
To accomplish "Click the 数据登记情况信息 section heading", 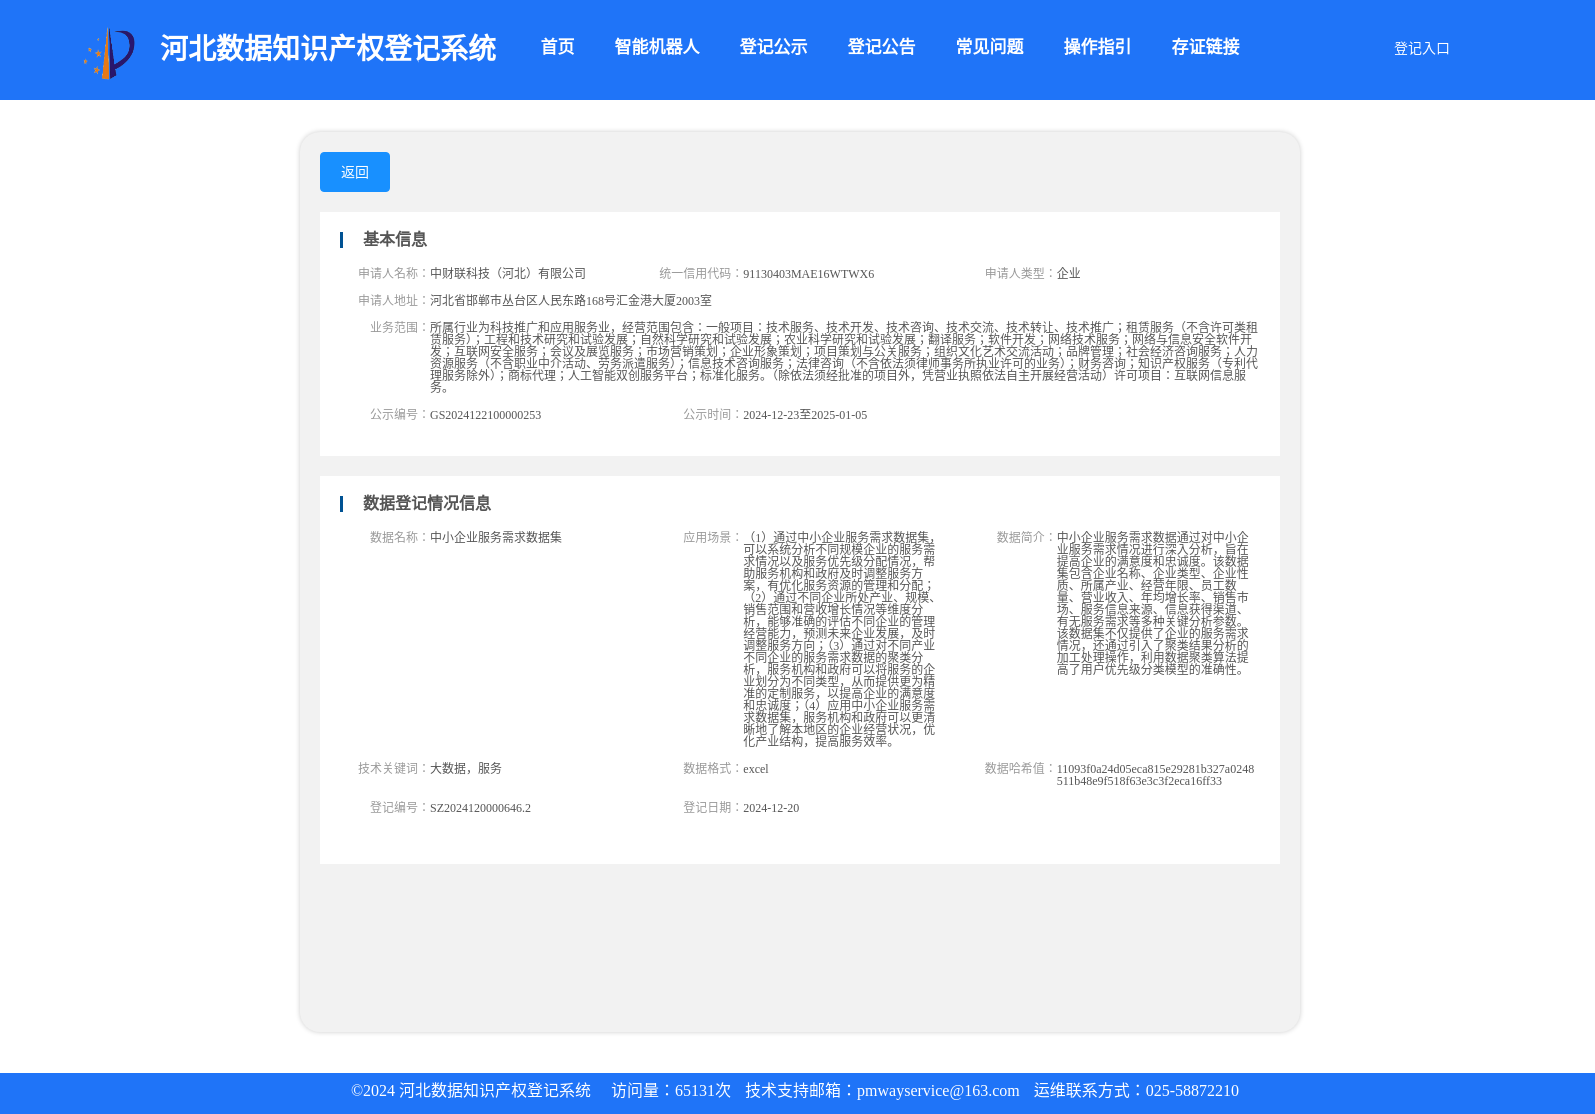I will click(426, 503).
